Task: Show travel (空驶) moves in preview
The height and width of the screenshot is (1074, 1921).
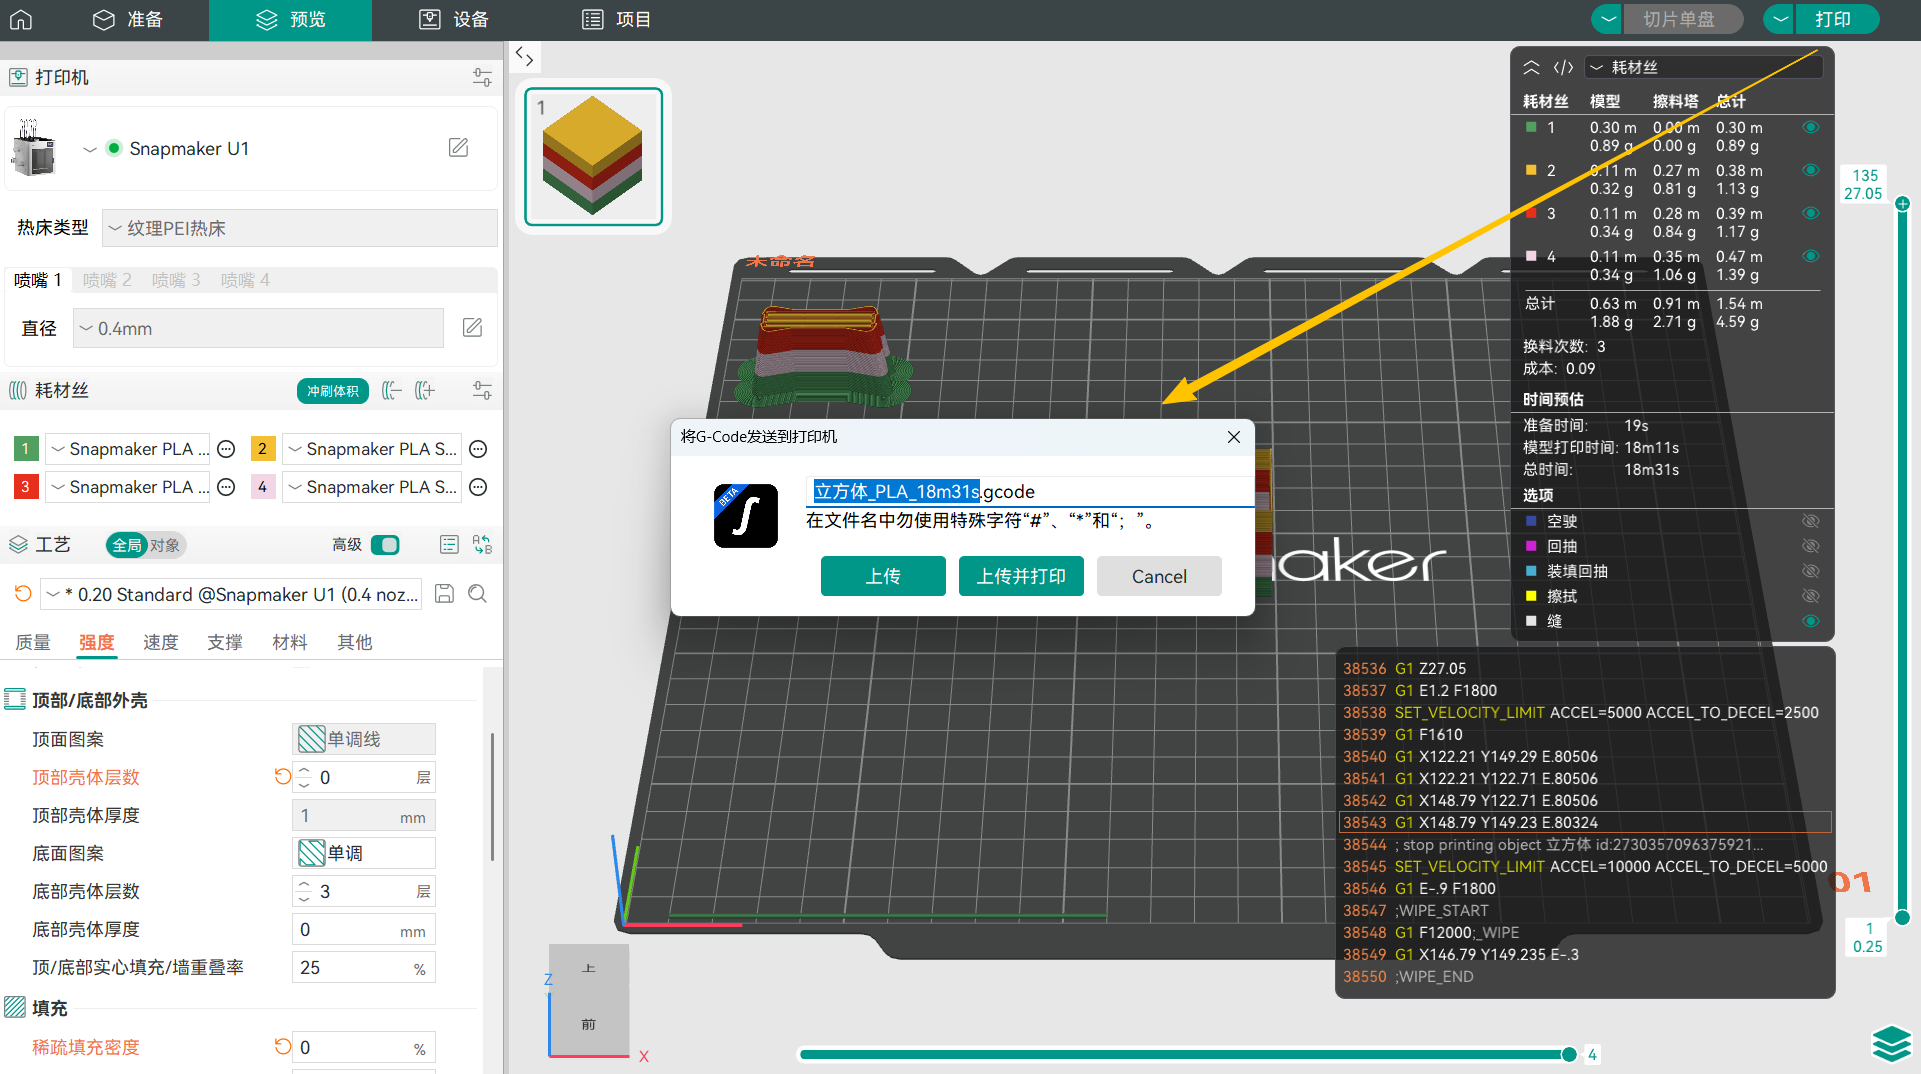Action: (1810, 521)
